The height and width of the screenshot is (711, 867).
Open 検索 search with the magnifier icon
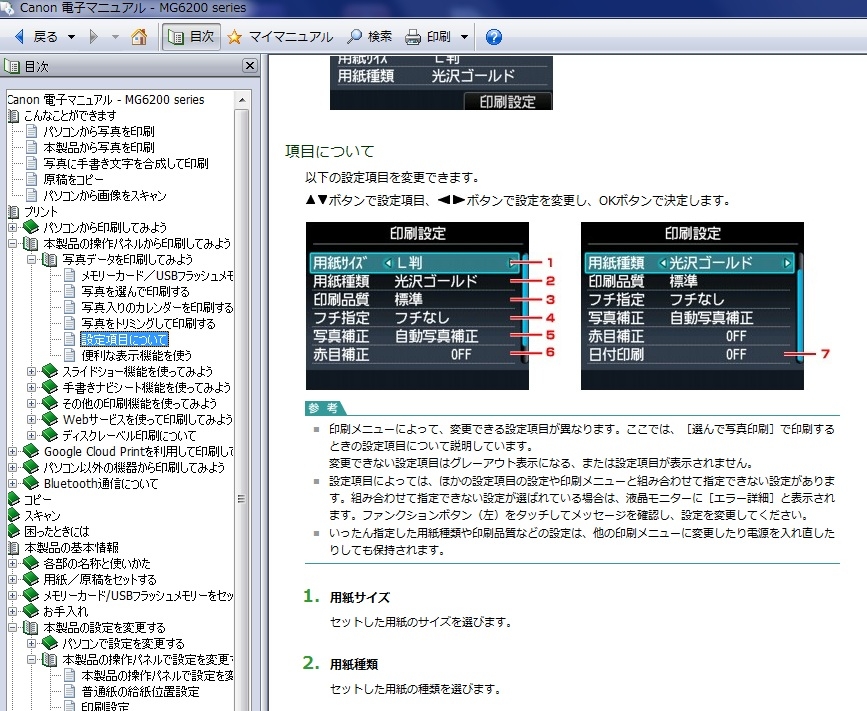coord(369,37)
